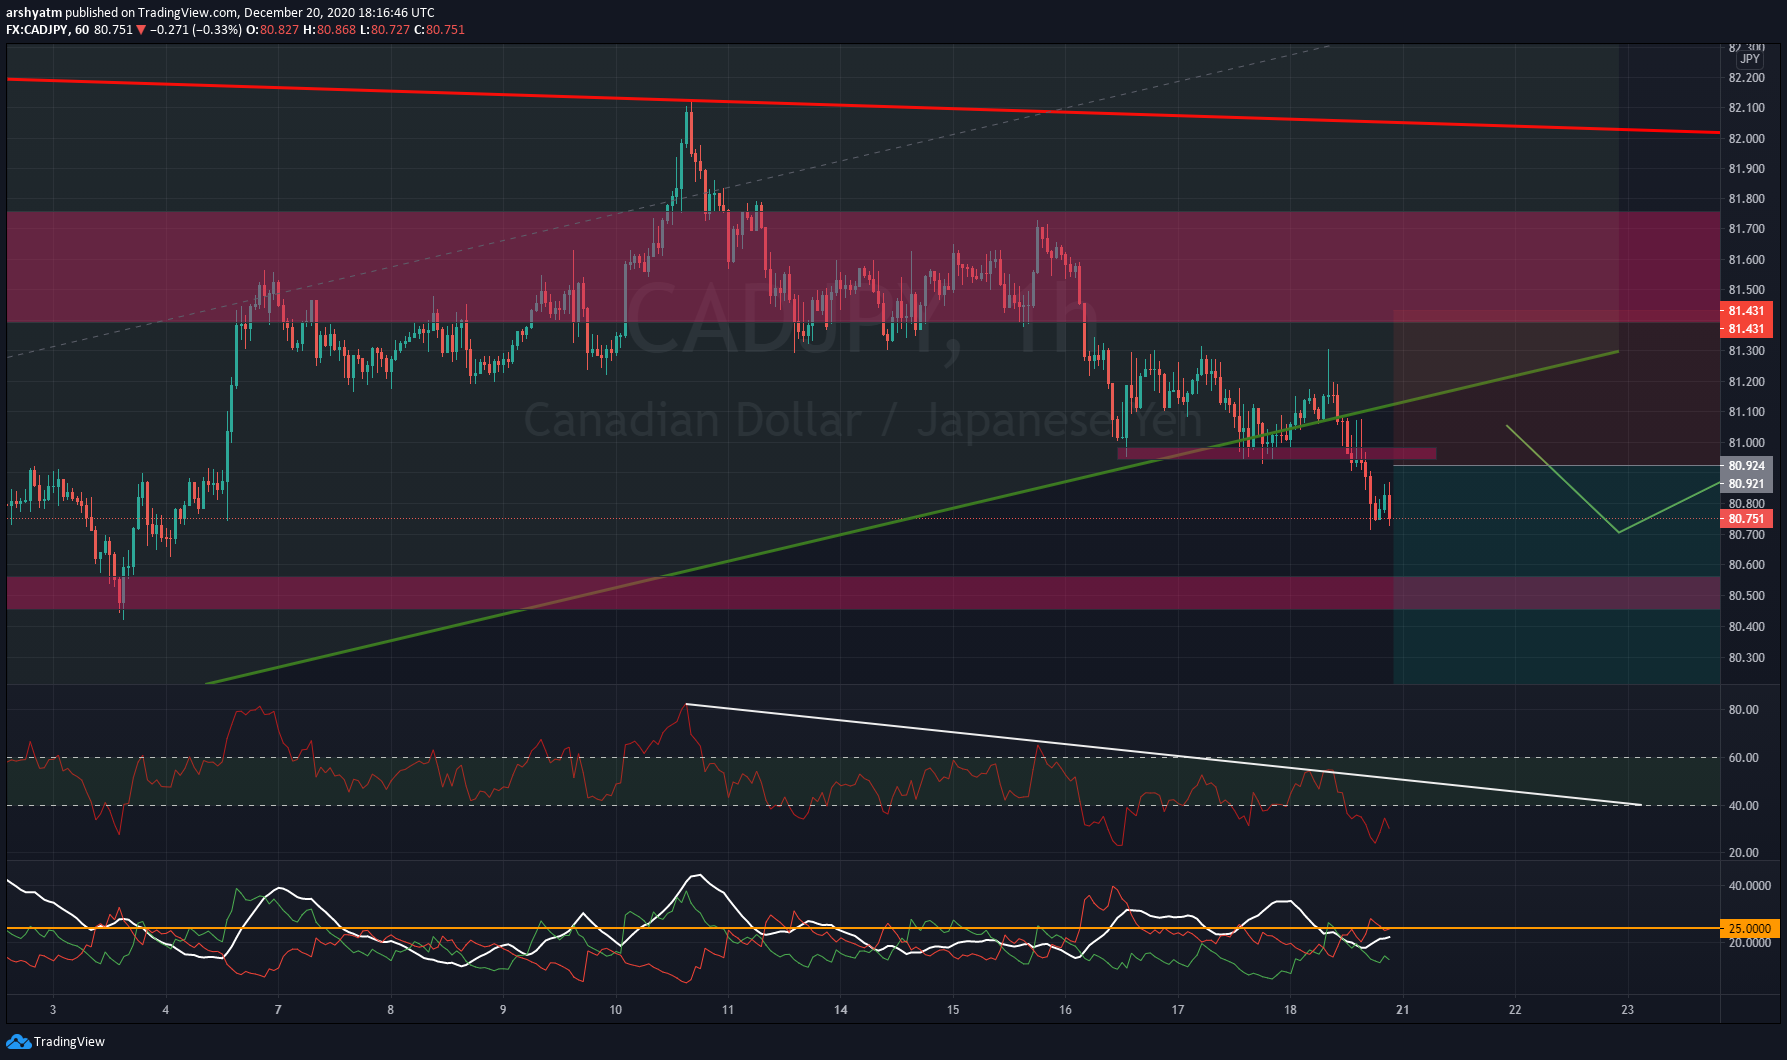Click the 81.600 price axis label
Image resolution: width=1787 pixels, height=1060 pixels.
(x=1746, y=260)
